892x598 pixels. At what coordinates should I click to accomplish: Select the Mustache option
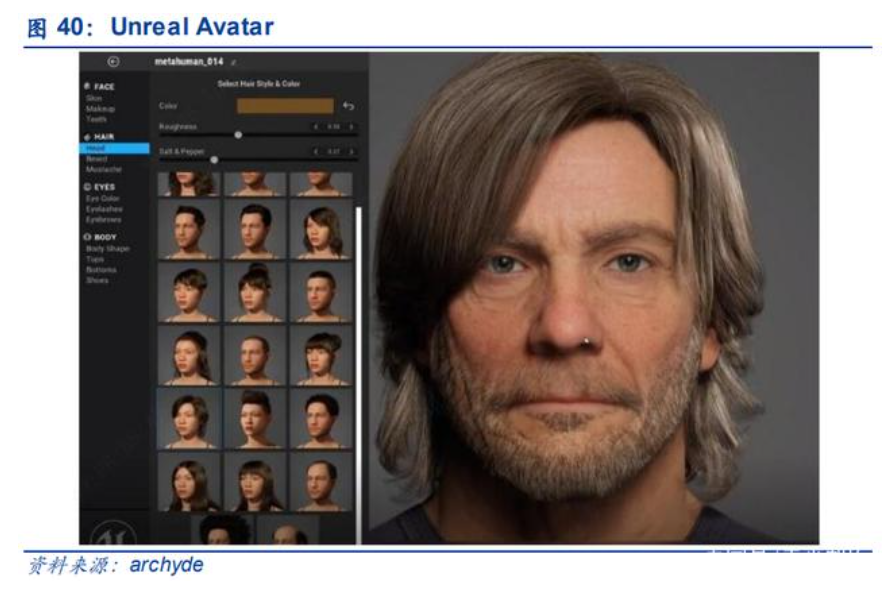(102, 170)
